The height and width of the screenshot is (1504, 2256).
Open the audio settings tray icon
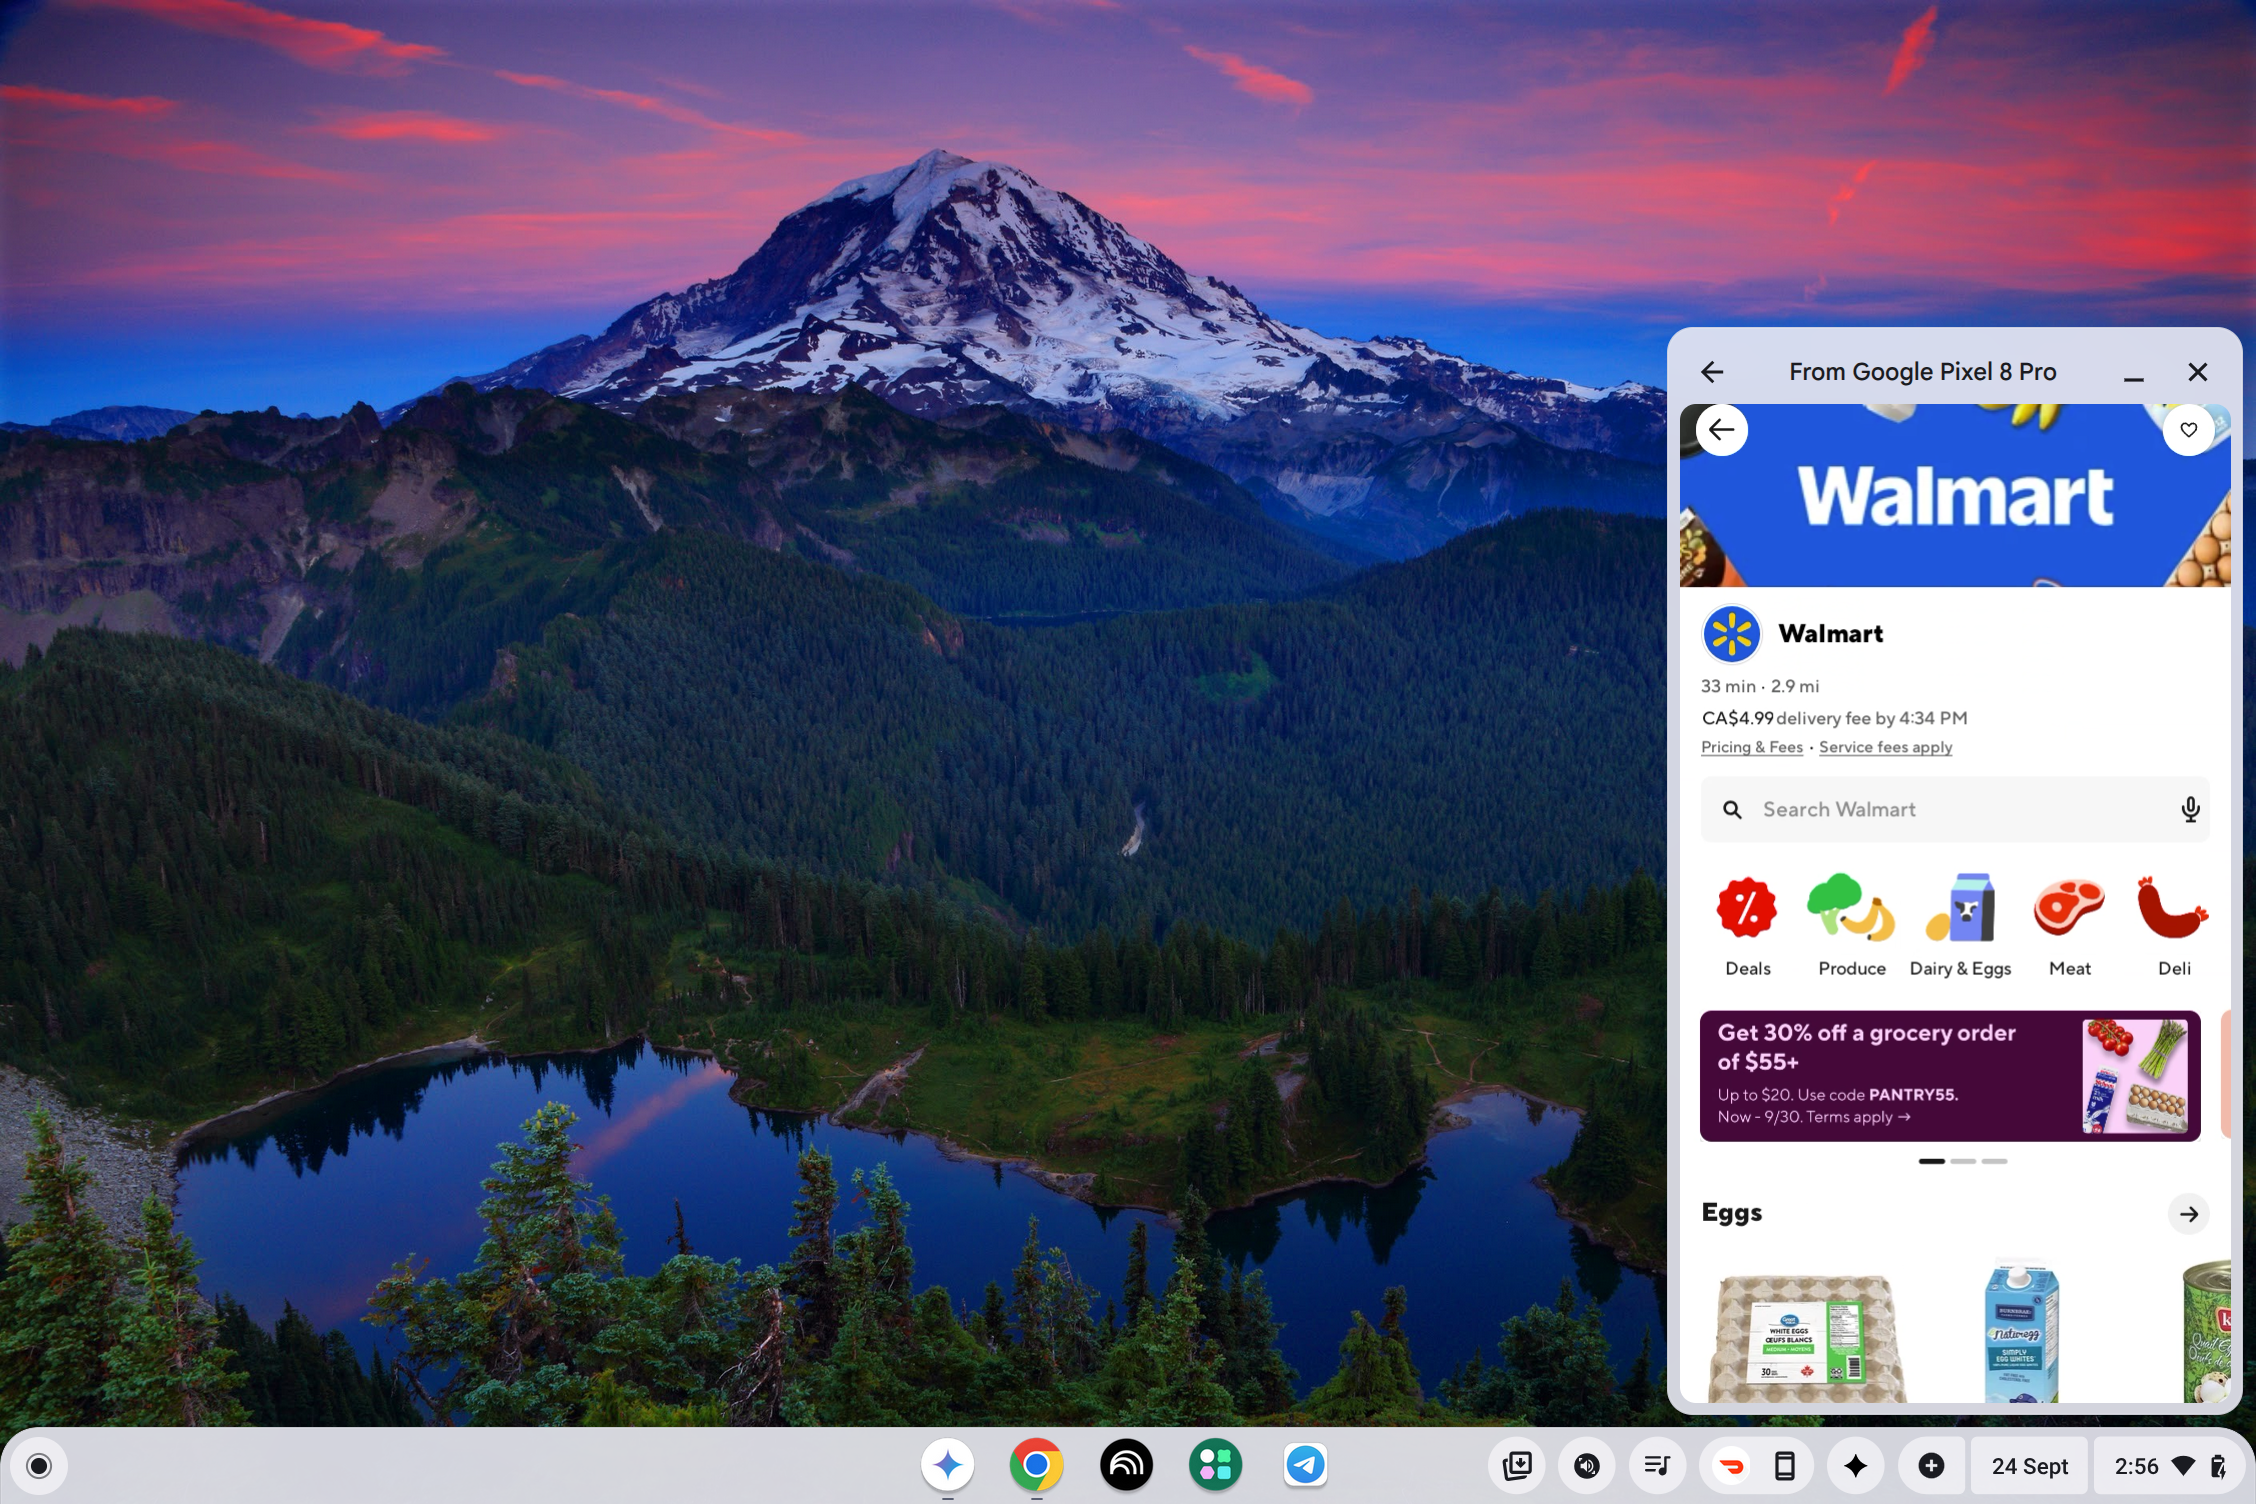(1586, 1466)
